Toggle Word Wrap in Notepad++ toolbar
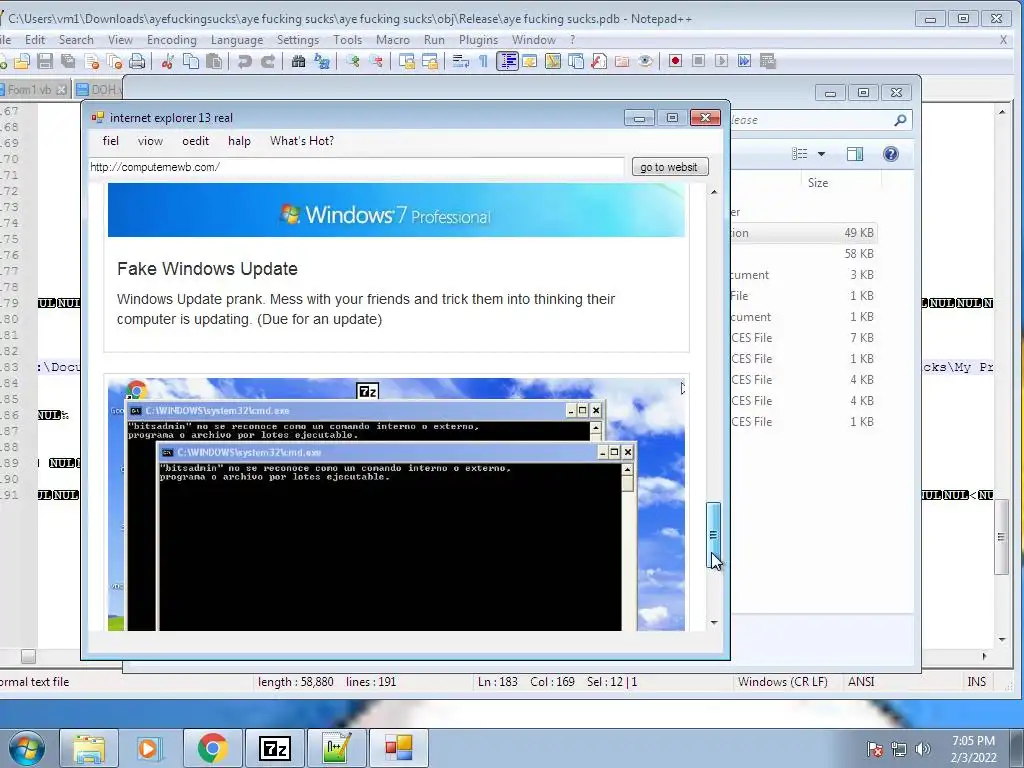 (x=460, y=61)
